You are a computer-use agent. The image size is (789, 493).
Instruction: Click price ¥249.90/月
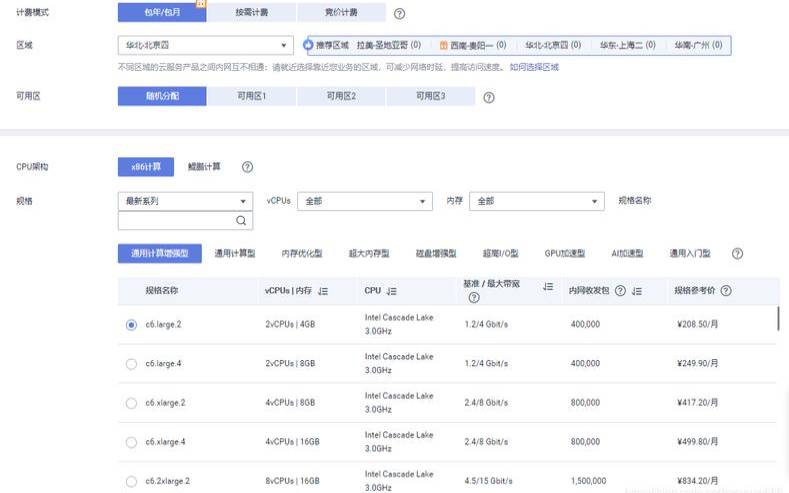697,363
